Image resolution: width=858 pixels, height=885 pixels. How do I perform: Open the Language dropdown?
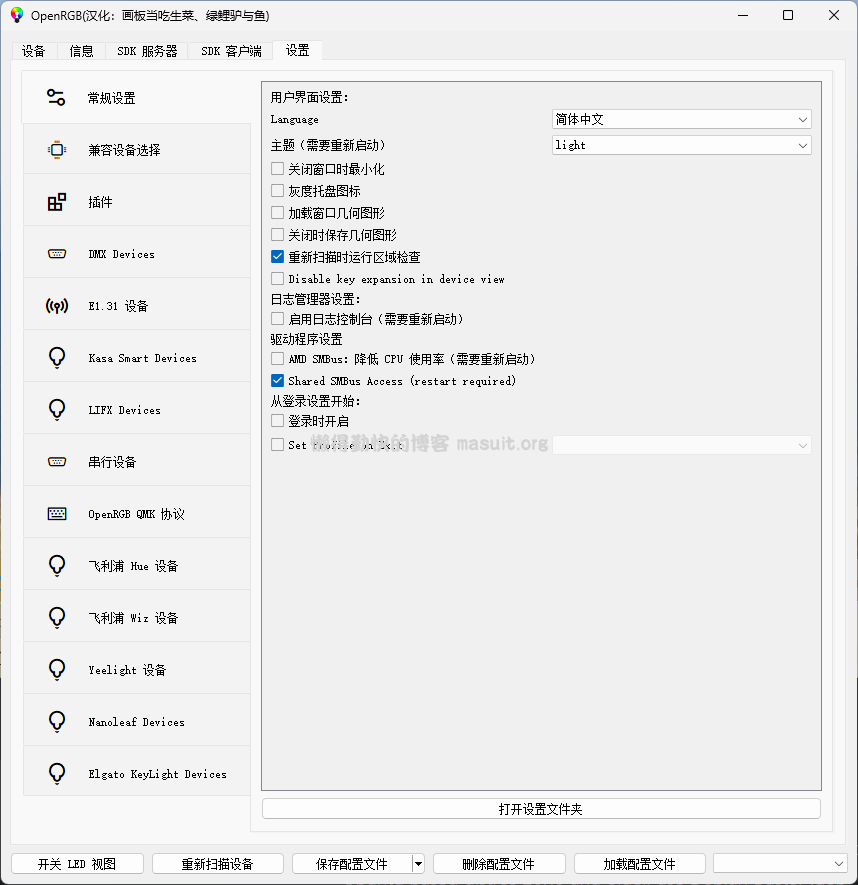coord(680,118)
